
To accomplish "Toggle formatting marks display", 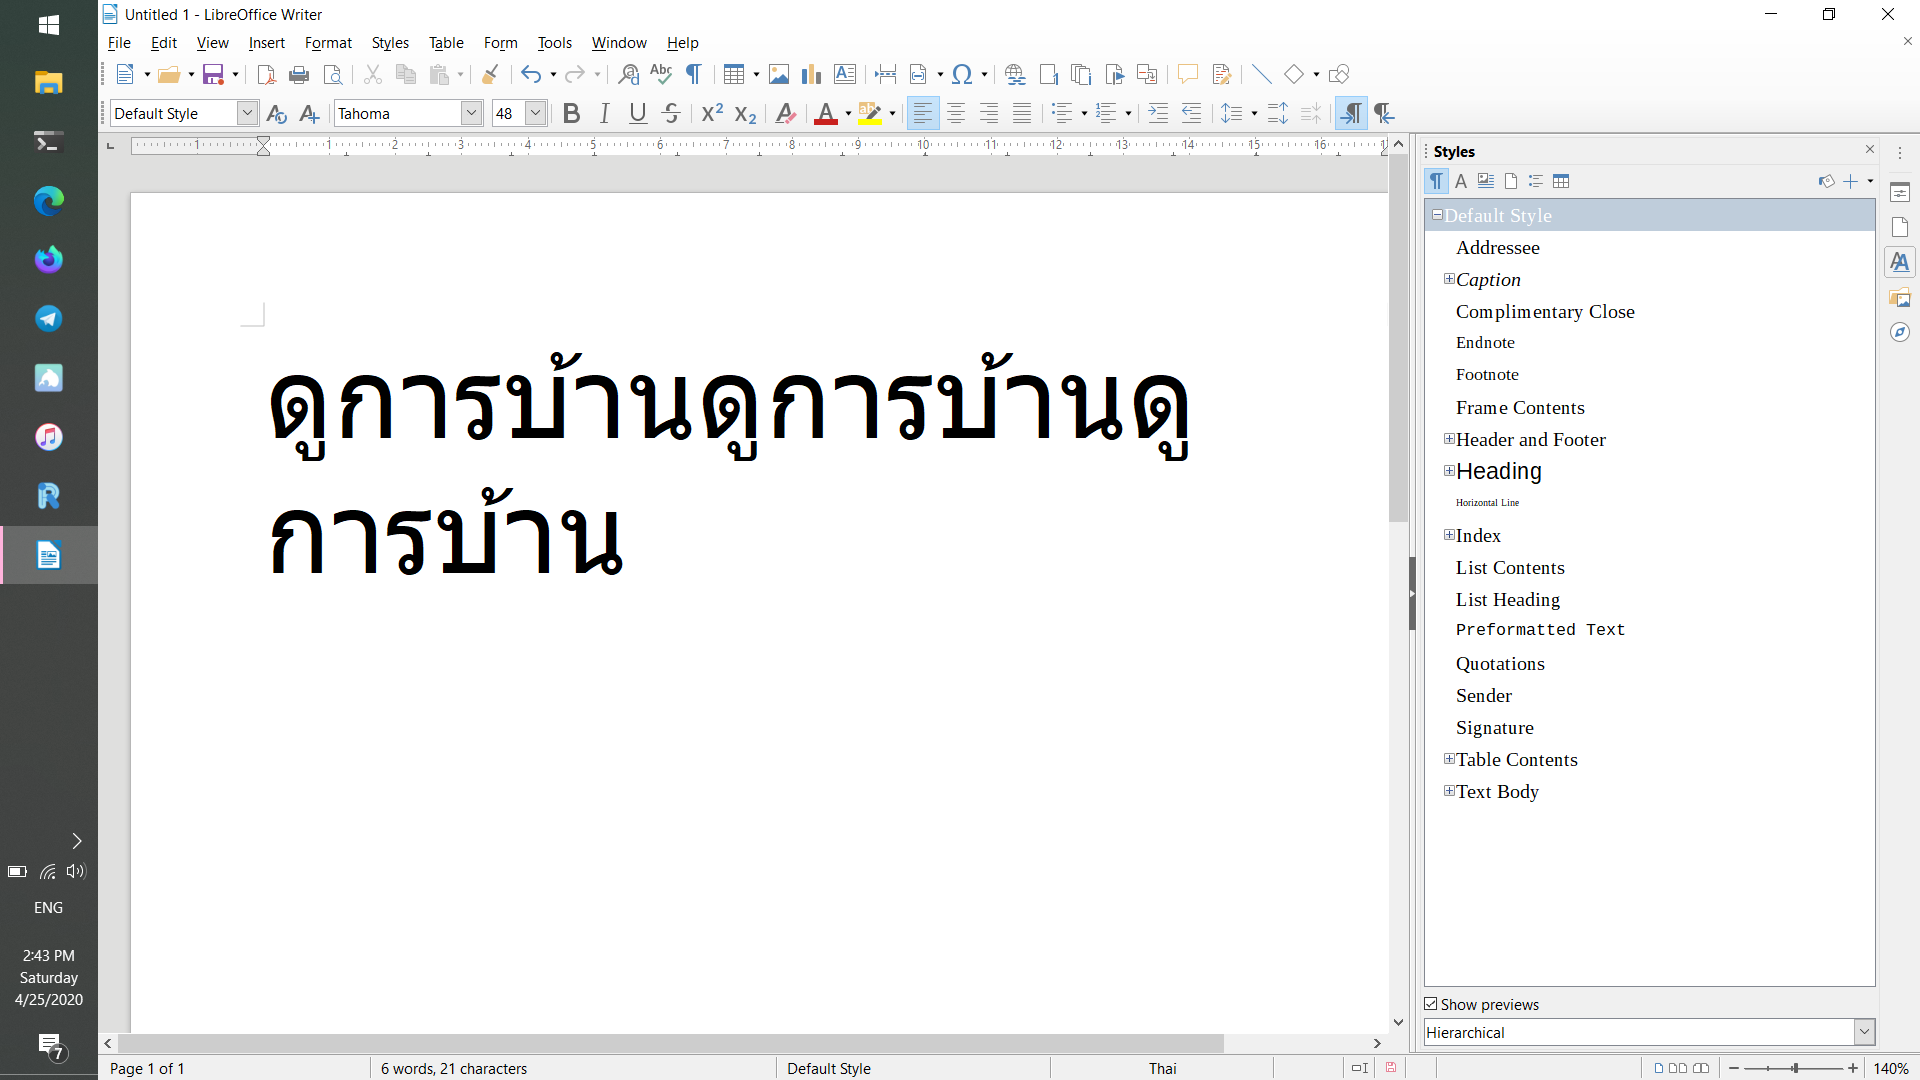I will tap(693, 74).
